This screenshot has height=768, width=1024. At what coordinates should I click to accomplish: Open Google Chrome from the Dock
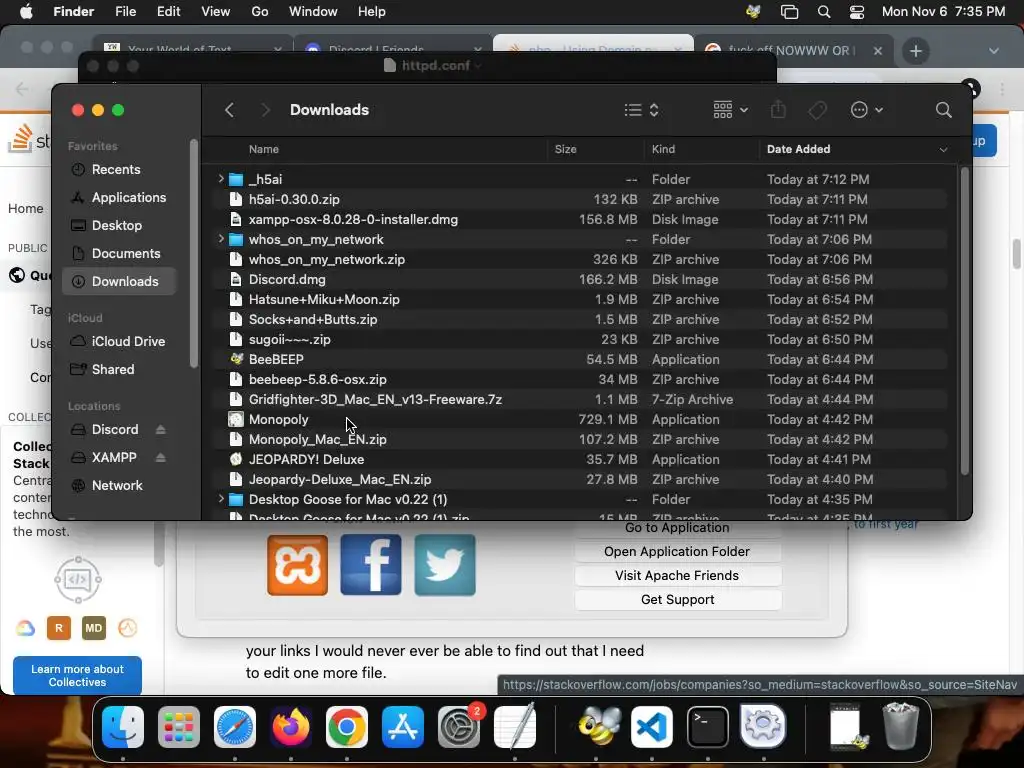coord(347,727)
